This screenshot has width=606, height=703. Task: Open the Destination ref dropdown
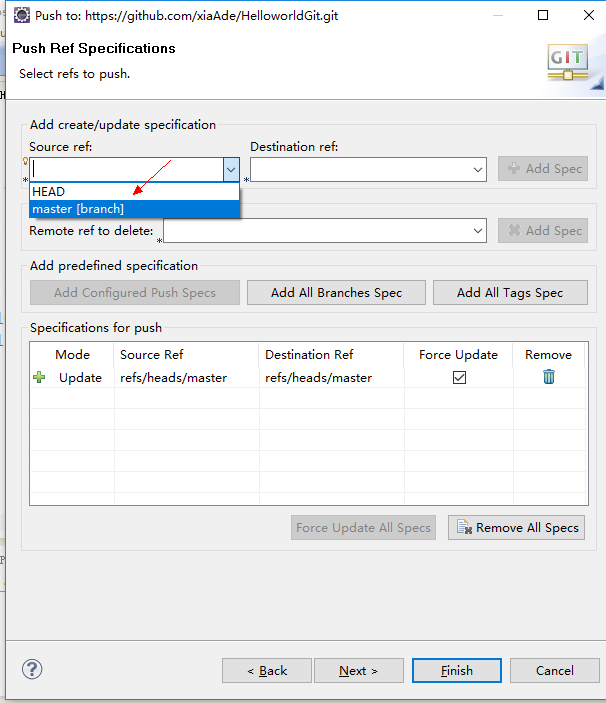(477, 169)
